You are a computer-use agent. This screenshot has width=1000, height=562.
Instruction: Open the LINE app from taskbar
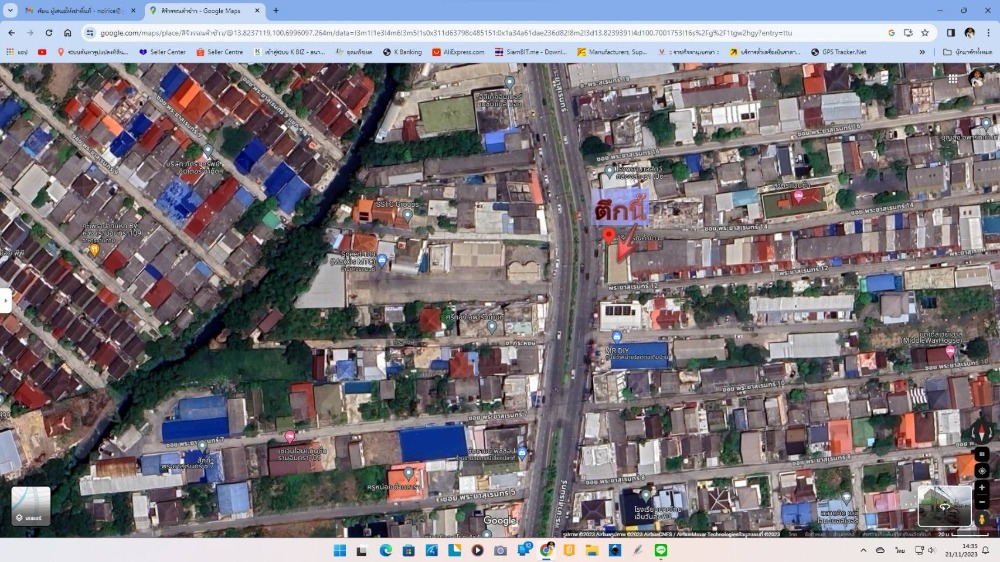[661, 550]
